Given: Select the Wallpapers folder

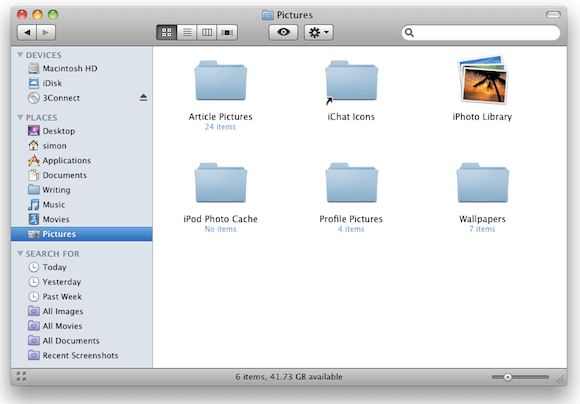Looking at the screenshot, I should point(482,183).
